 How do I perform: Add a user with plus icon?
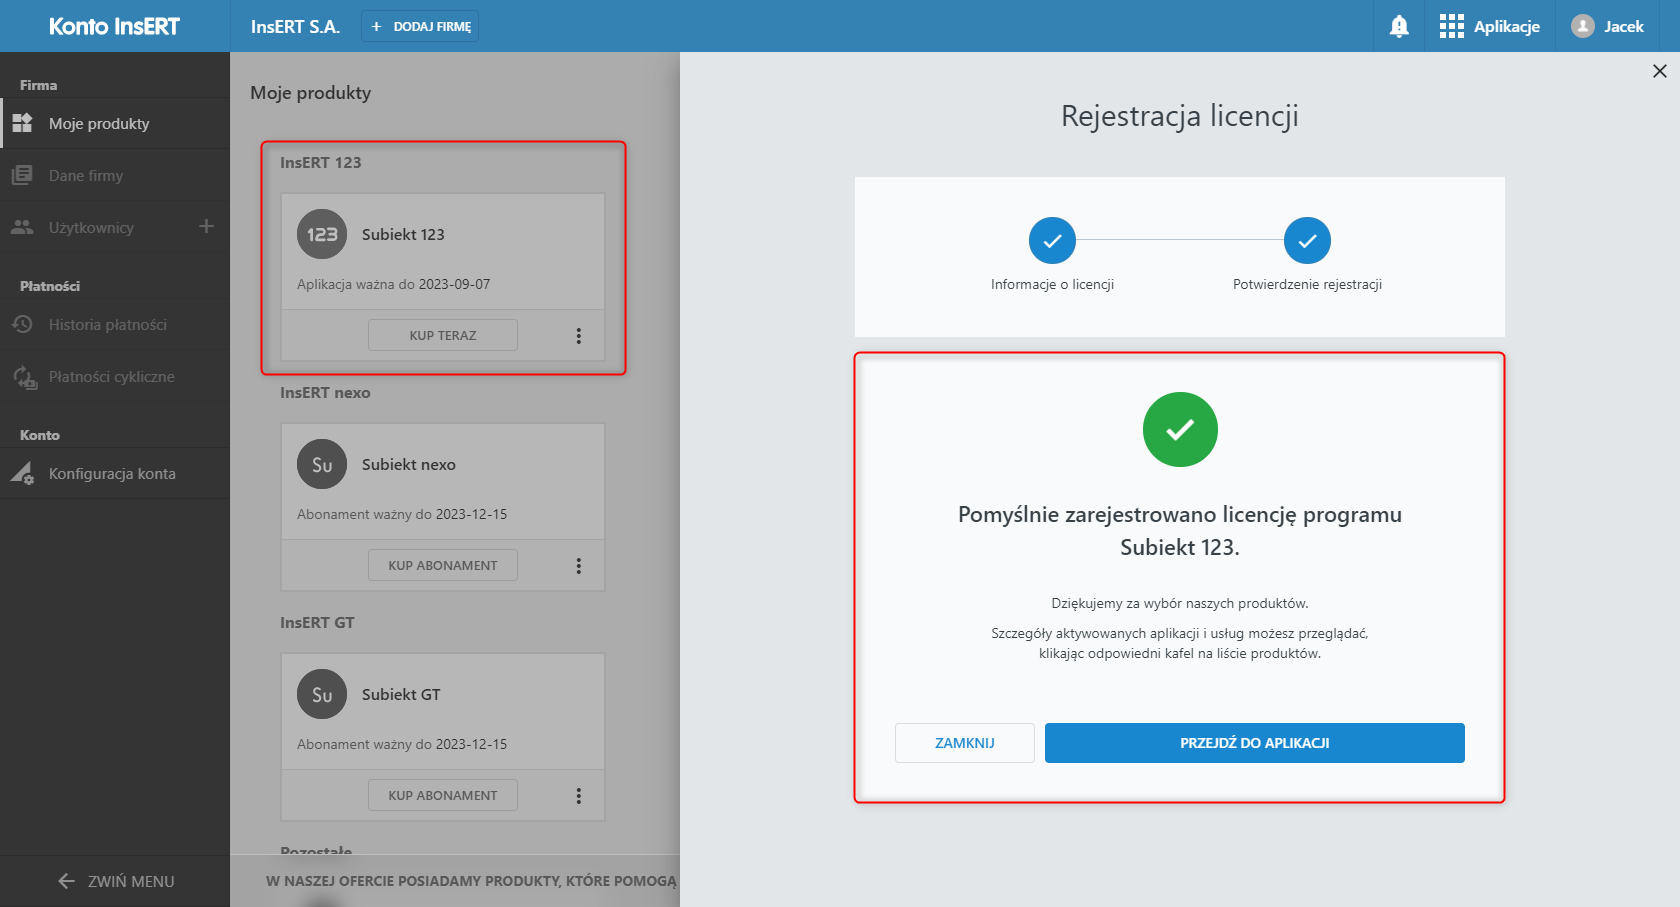pyautogui.click(x=206, y=226)
